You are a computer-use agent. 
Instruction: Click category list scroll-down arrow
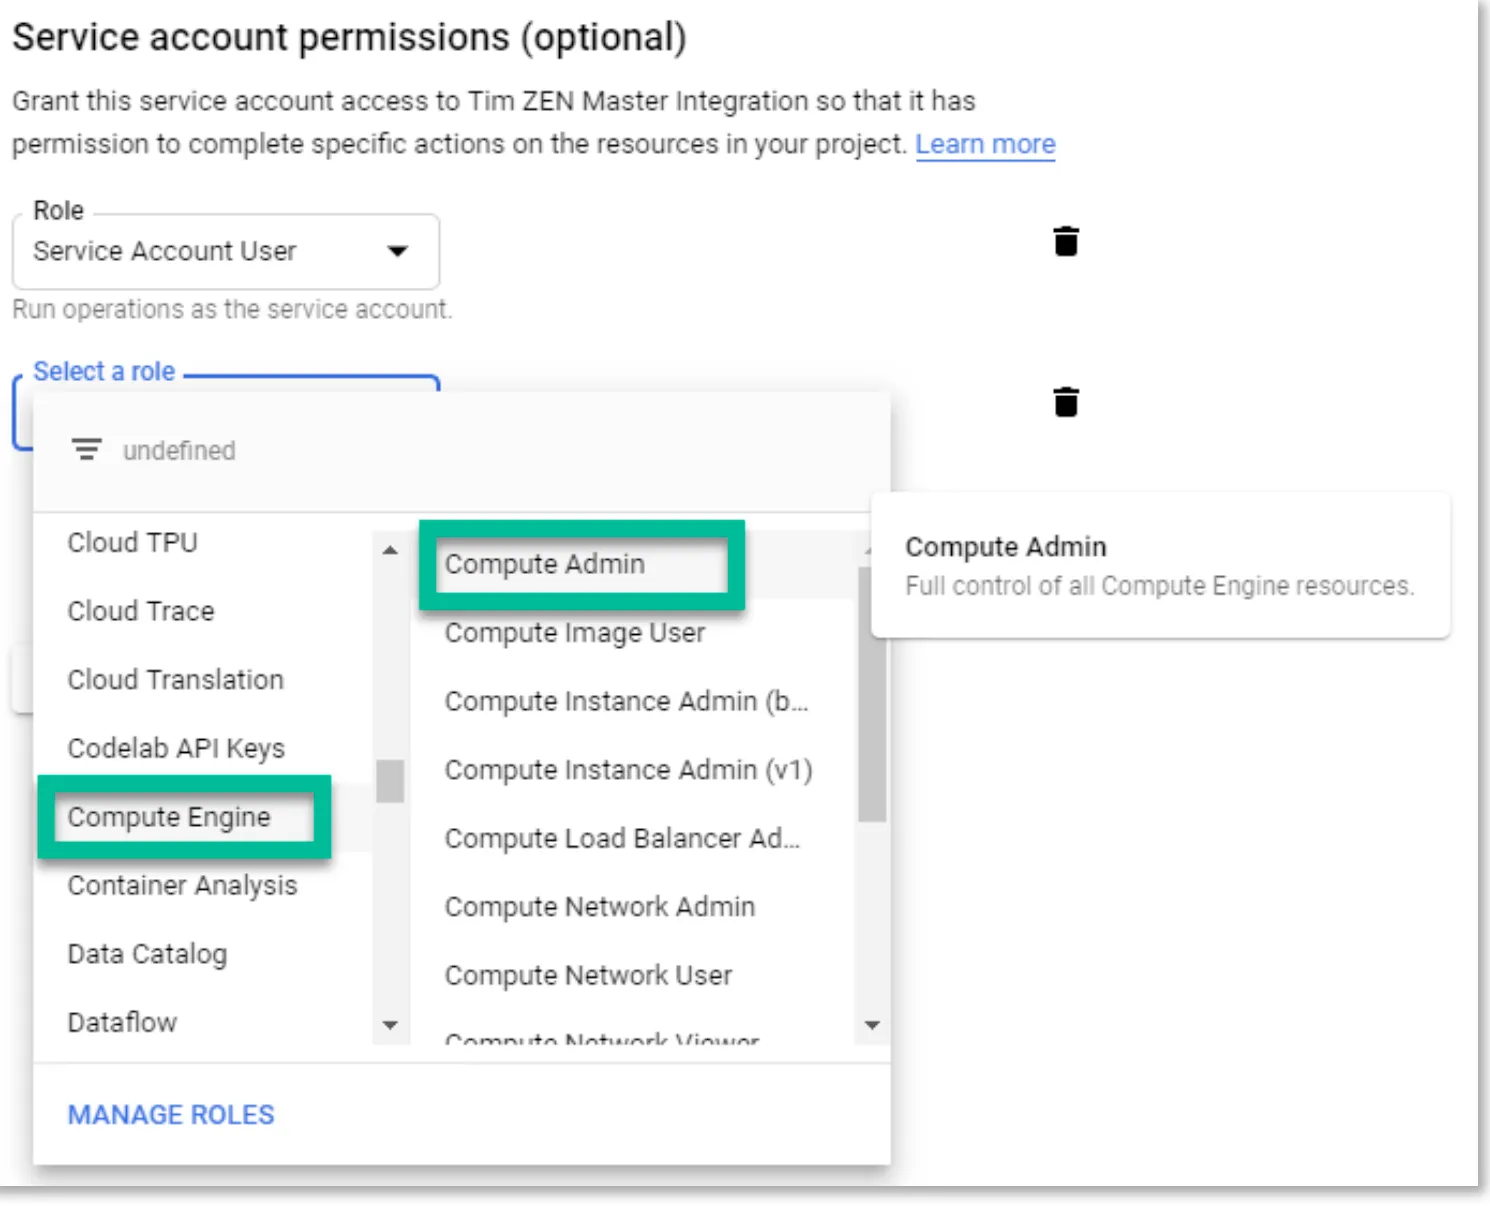[x=390, y=1025]
